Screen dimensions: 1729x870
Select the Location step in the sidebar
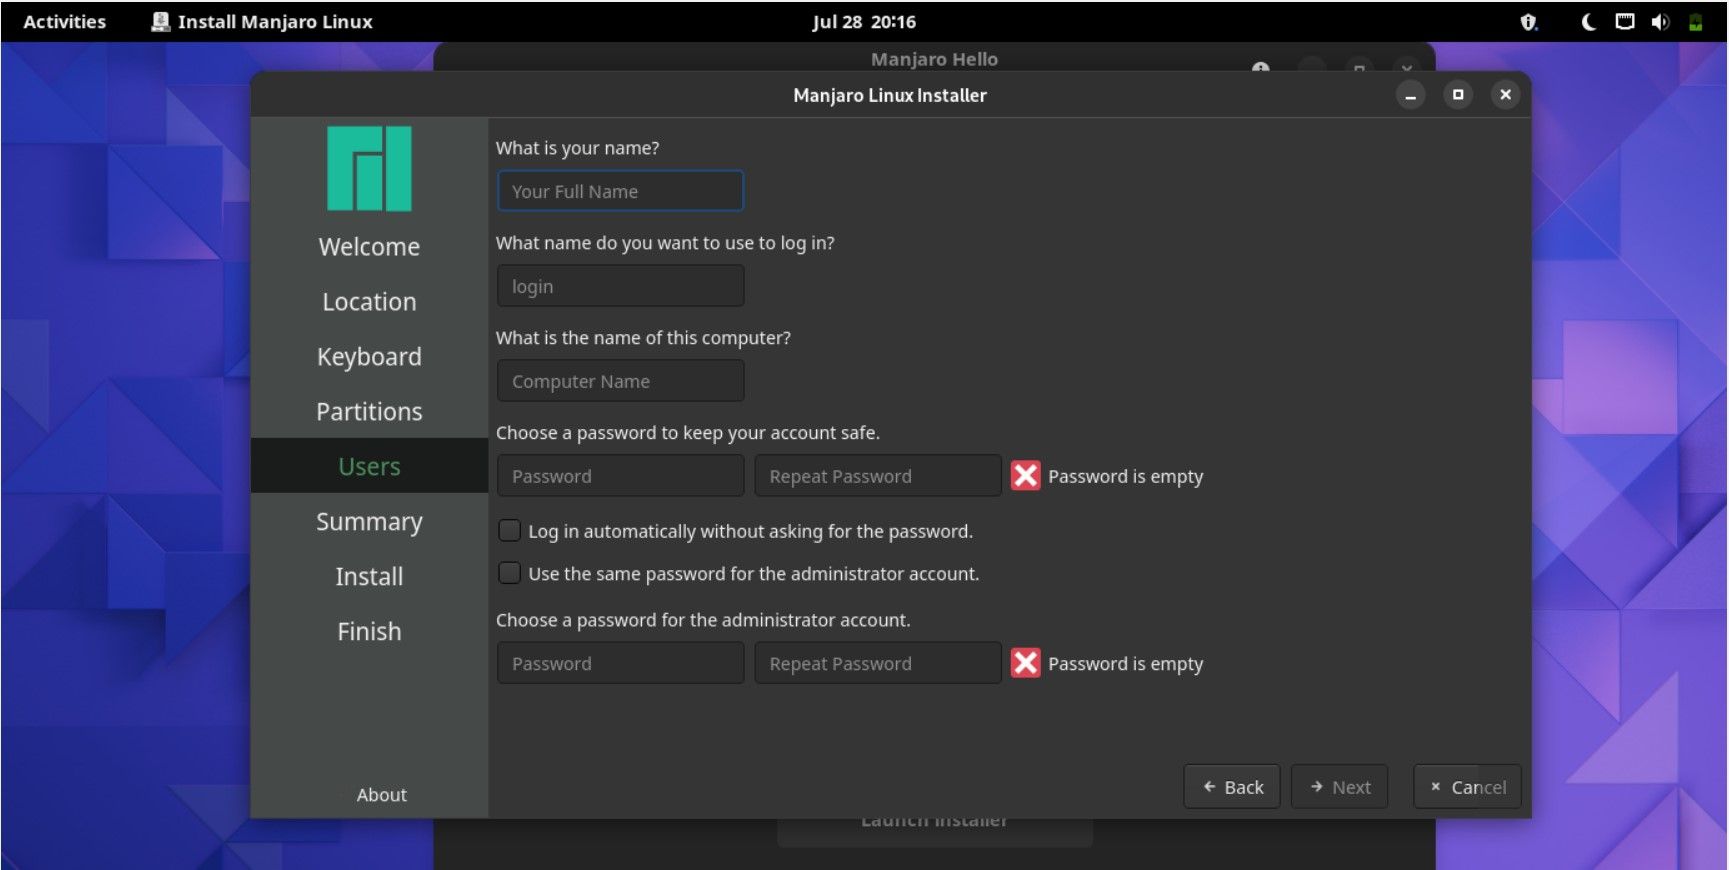pyautogui.click(x=369, y=302)
